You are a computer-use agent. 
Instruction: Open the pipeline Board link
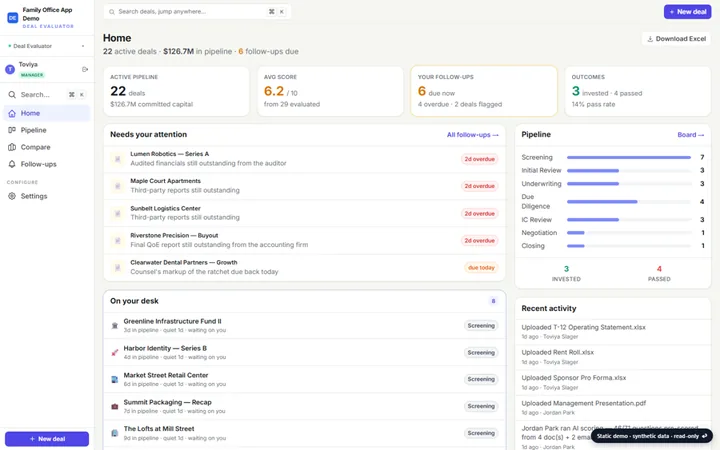point(691,135)
